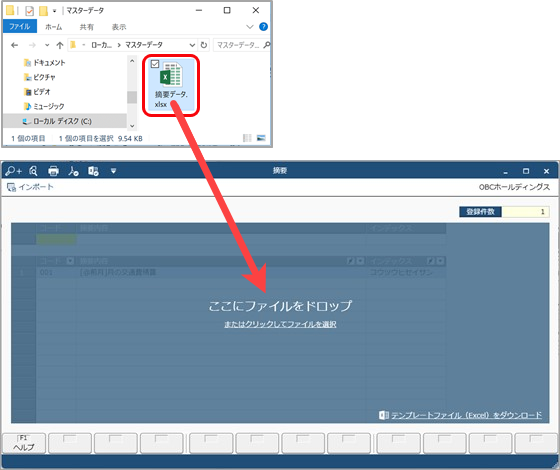Click the 登録件数 value field
560x470 pixels.
coord(525,212)
